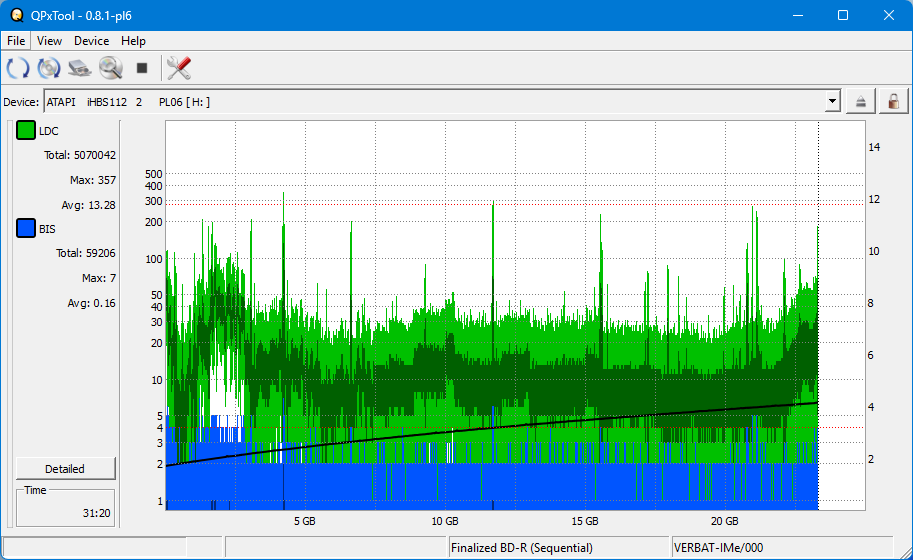
Task: Open the File menu
Action: [x=16, y=41]
